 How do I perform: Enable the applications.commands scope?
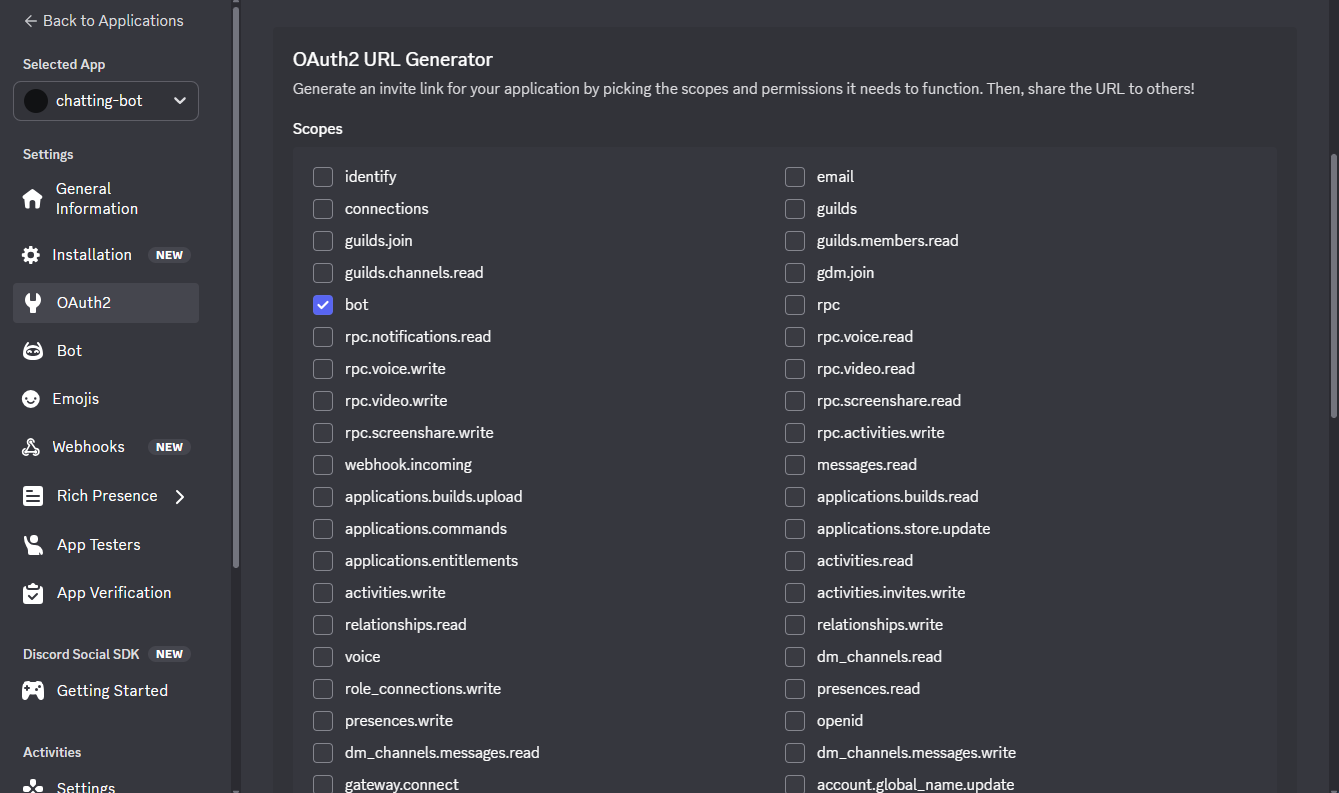point(323,529)
